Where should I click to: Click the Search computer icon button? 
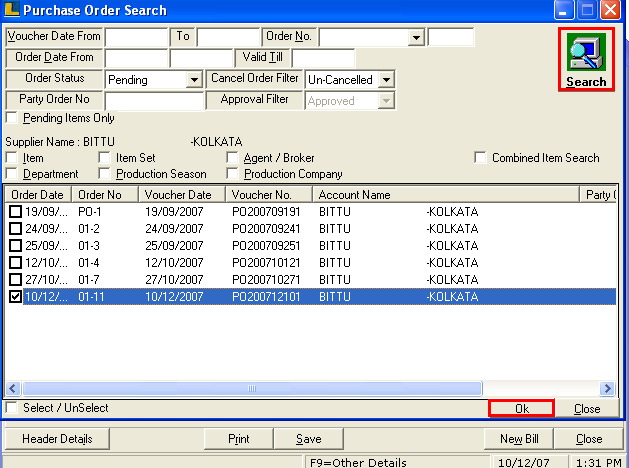[586, 59]
